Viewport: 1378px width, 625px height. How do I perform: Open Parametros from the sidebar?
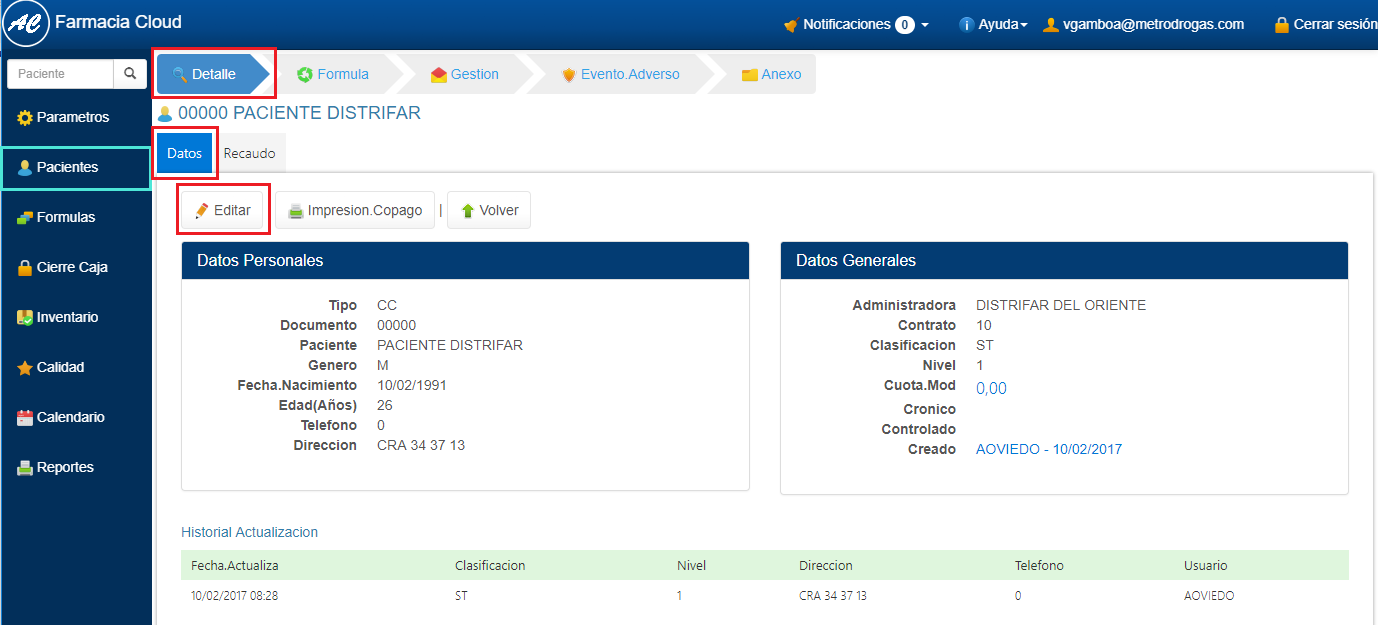click(73, 117)
